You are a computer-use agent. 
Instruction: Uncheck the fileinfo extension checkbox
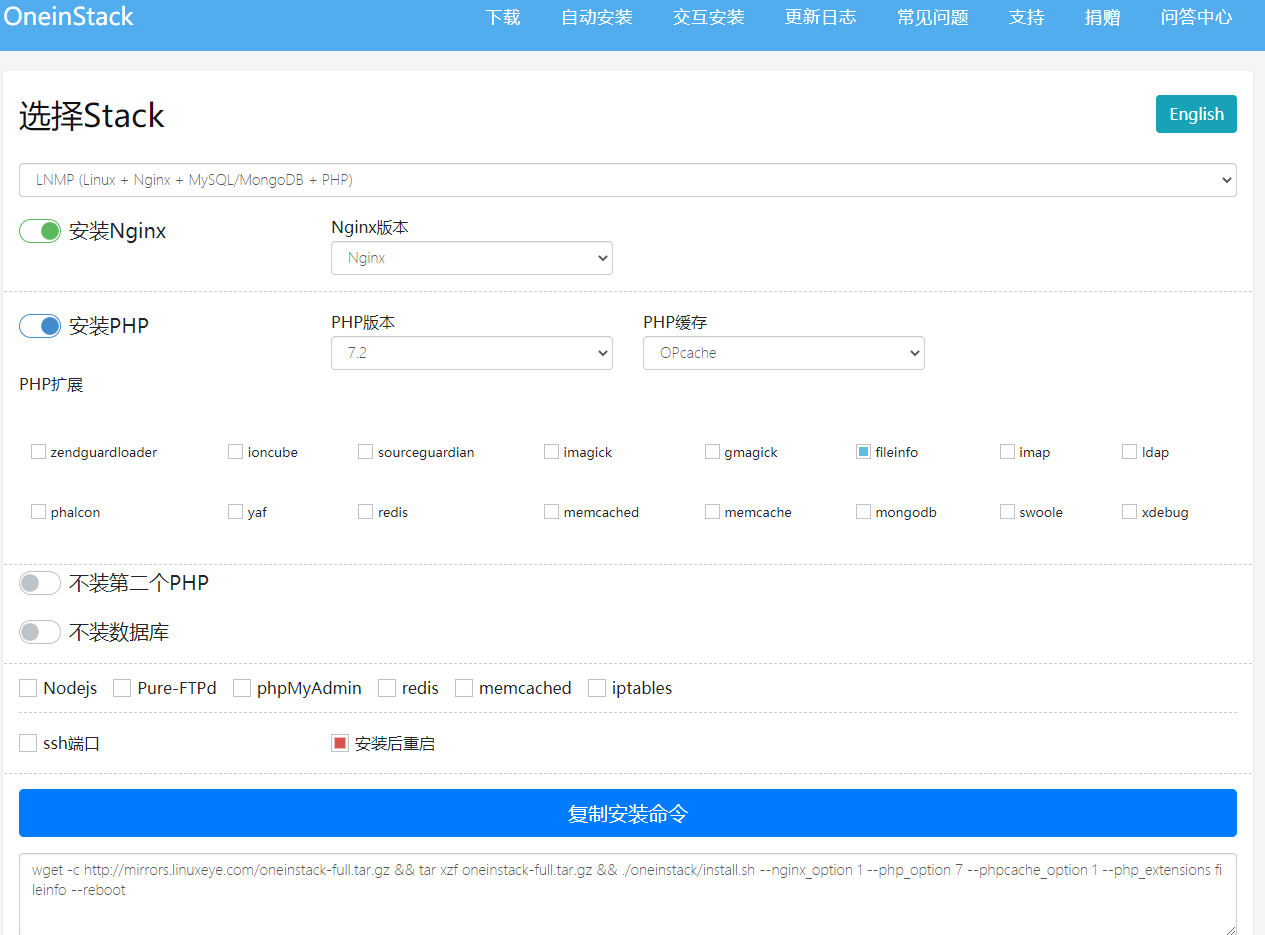(x=863, y=452)
